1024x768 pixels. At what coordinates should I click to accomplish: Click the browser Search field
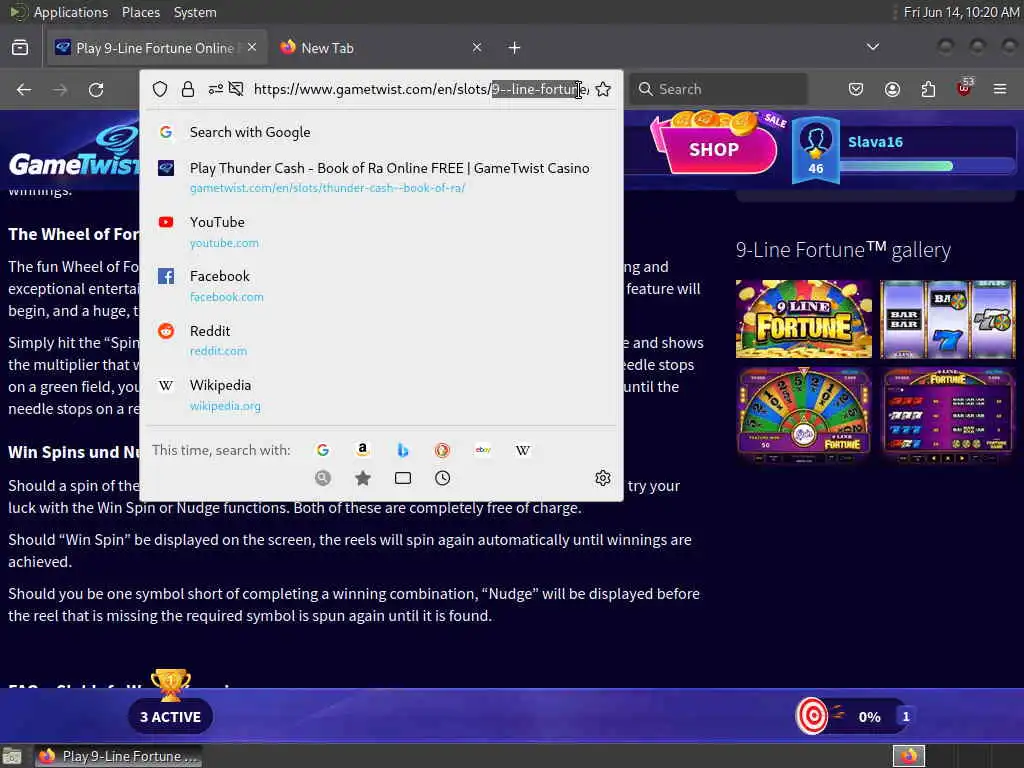point(718,89)
